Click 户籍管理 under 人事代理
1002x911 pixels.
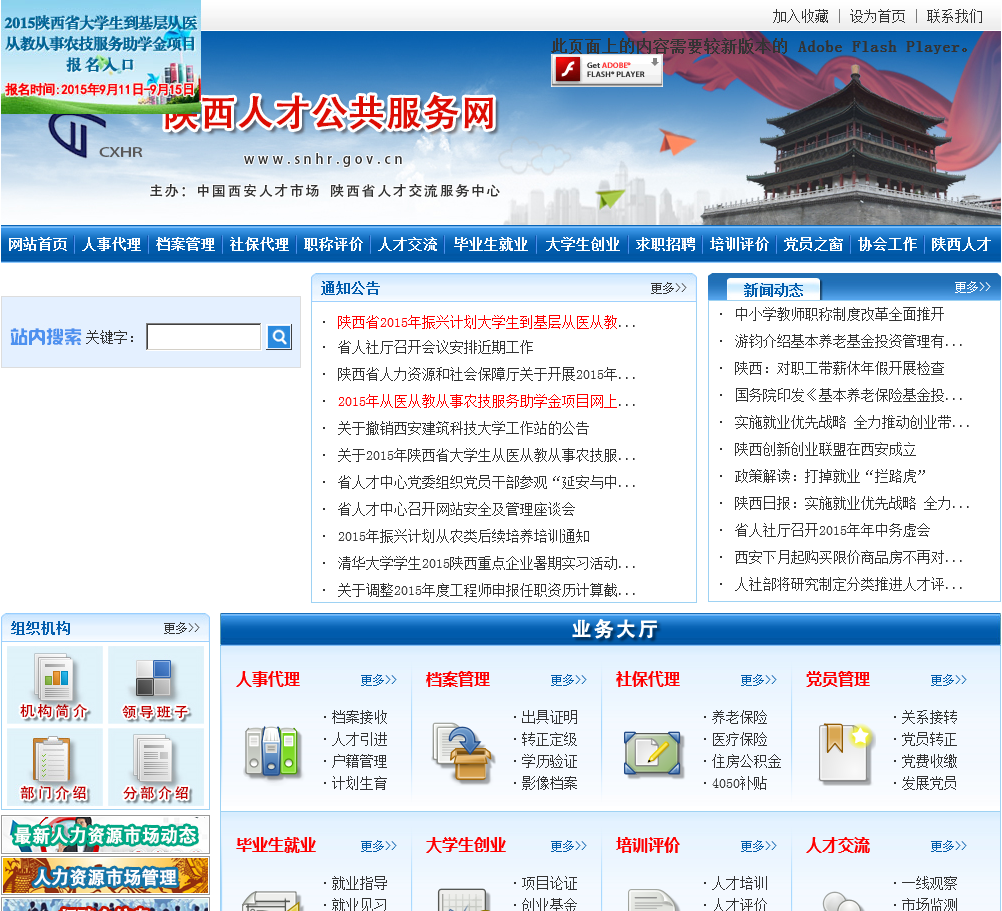[x=359, y=762]
